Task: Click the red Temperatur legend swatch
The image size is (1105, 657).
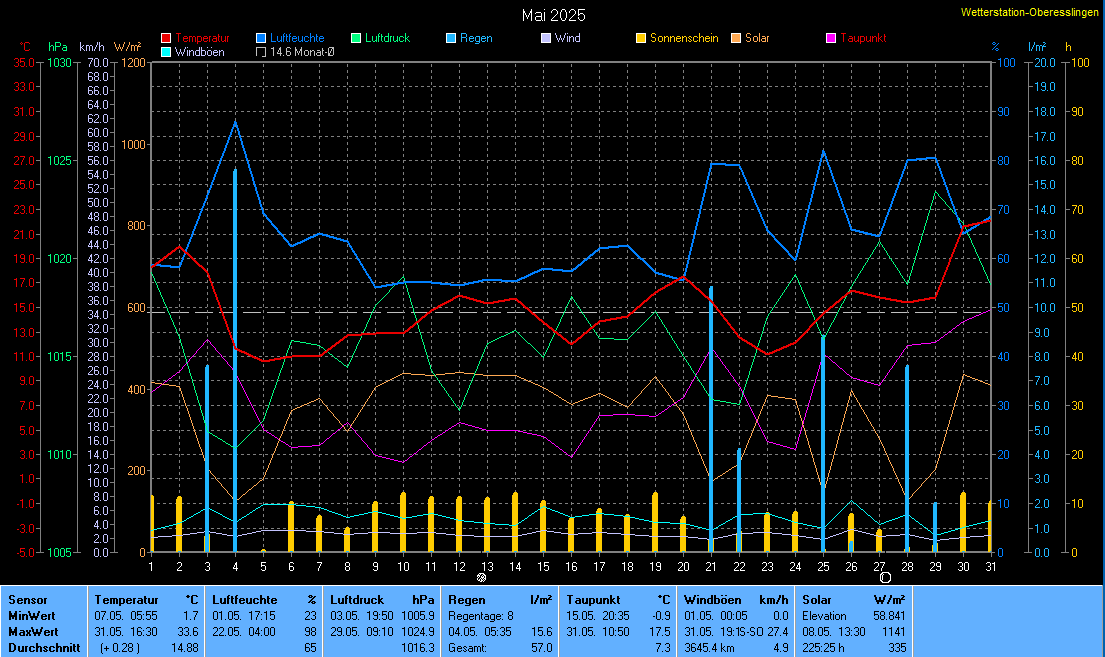Action: [x=166, y=38]
